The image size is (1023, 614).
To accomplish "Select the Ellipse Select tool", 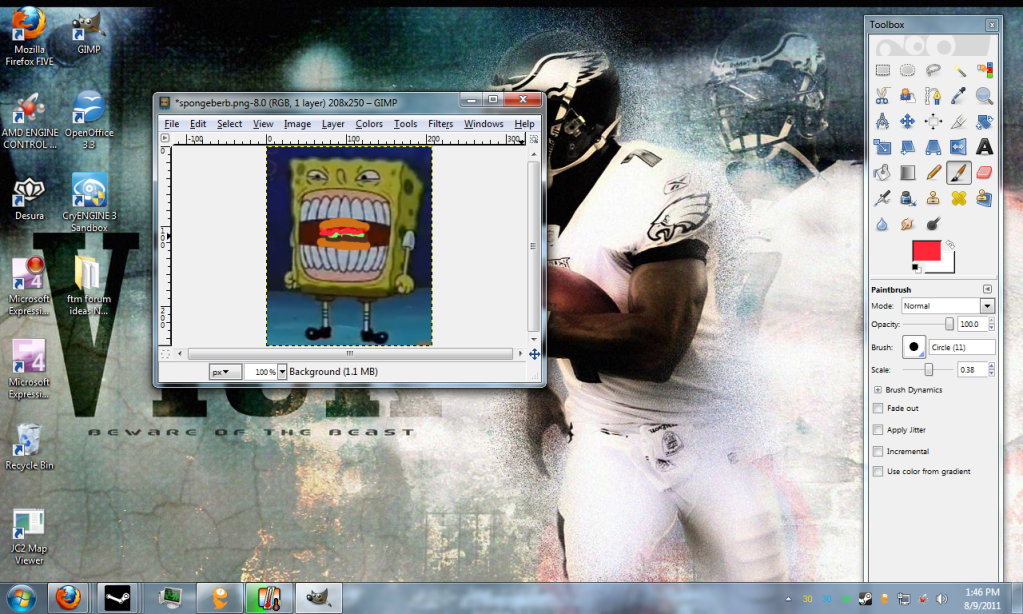I will coord(908,70).
